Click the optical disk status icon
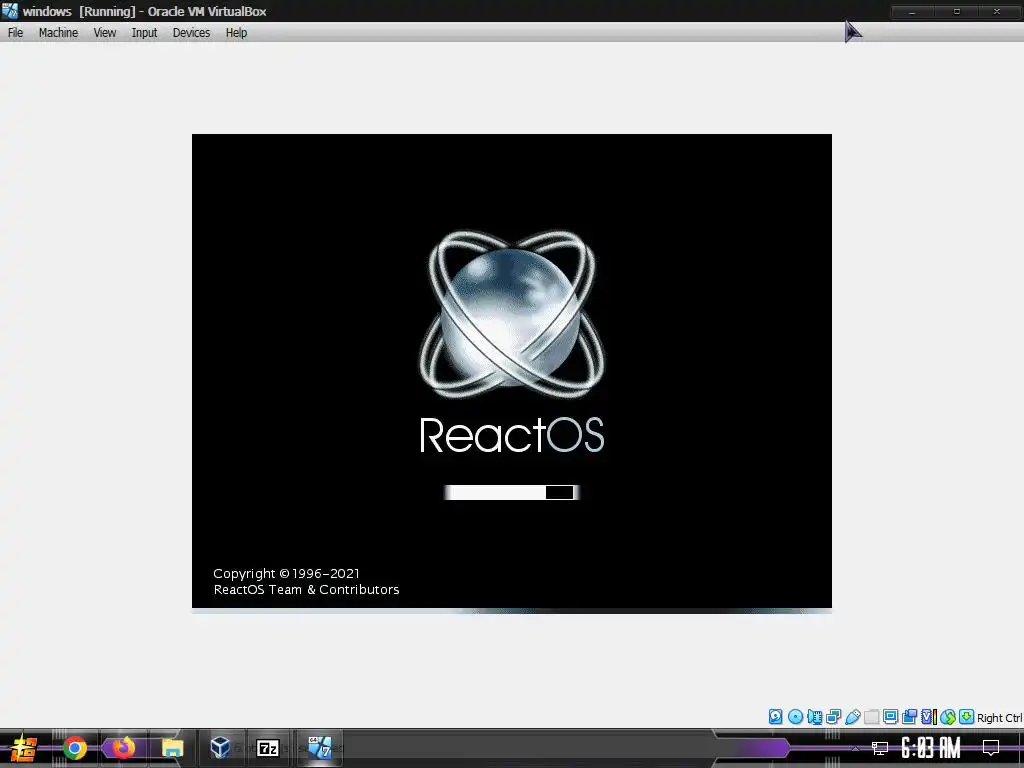Viewport: 1024px width, 768px height. (x=795, y=717)
